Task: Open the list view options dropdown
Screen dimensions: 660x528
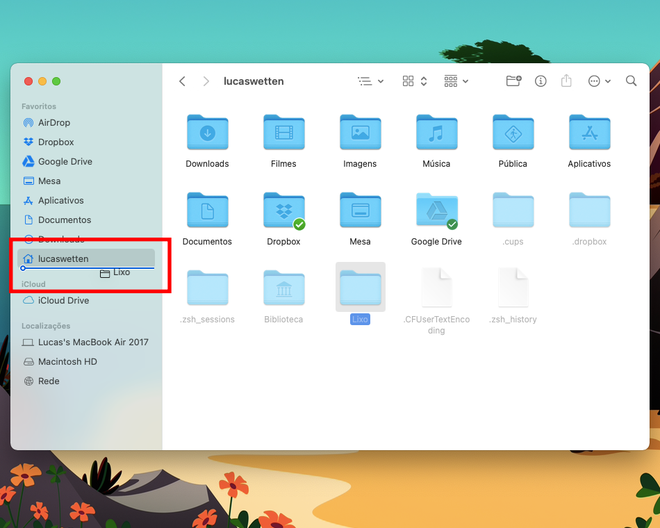Action: point(370,81)
